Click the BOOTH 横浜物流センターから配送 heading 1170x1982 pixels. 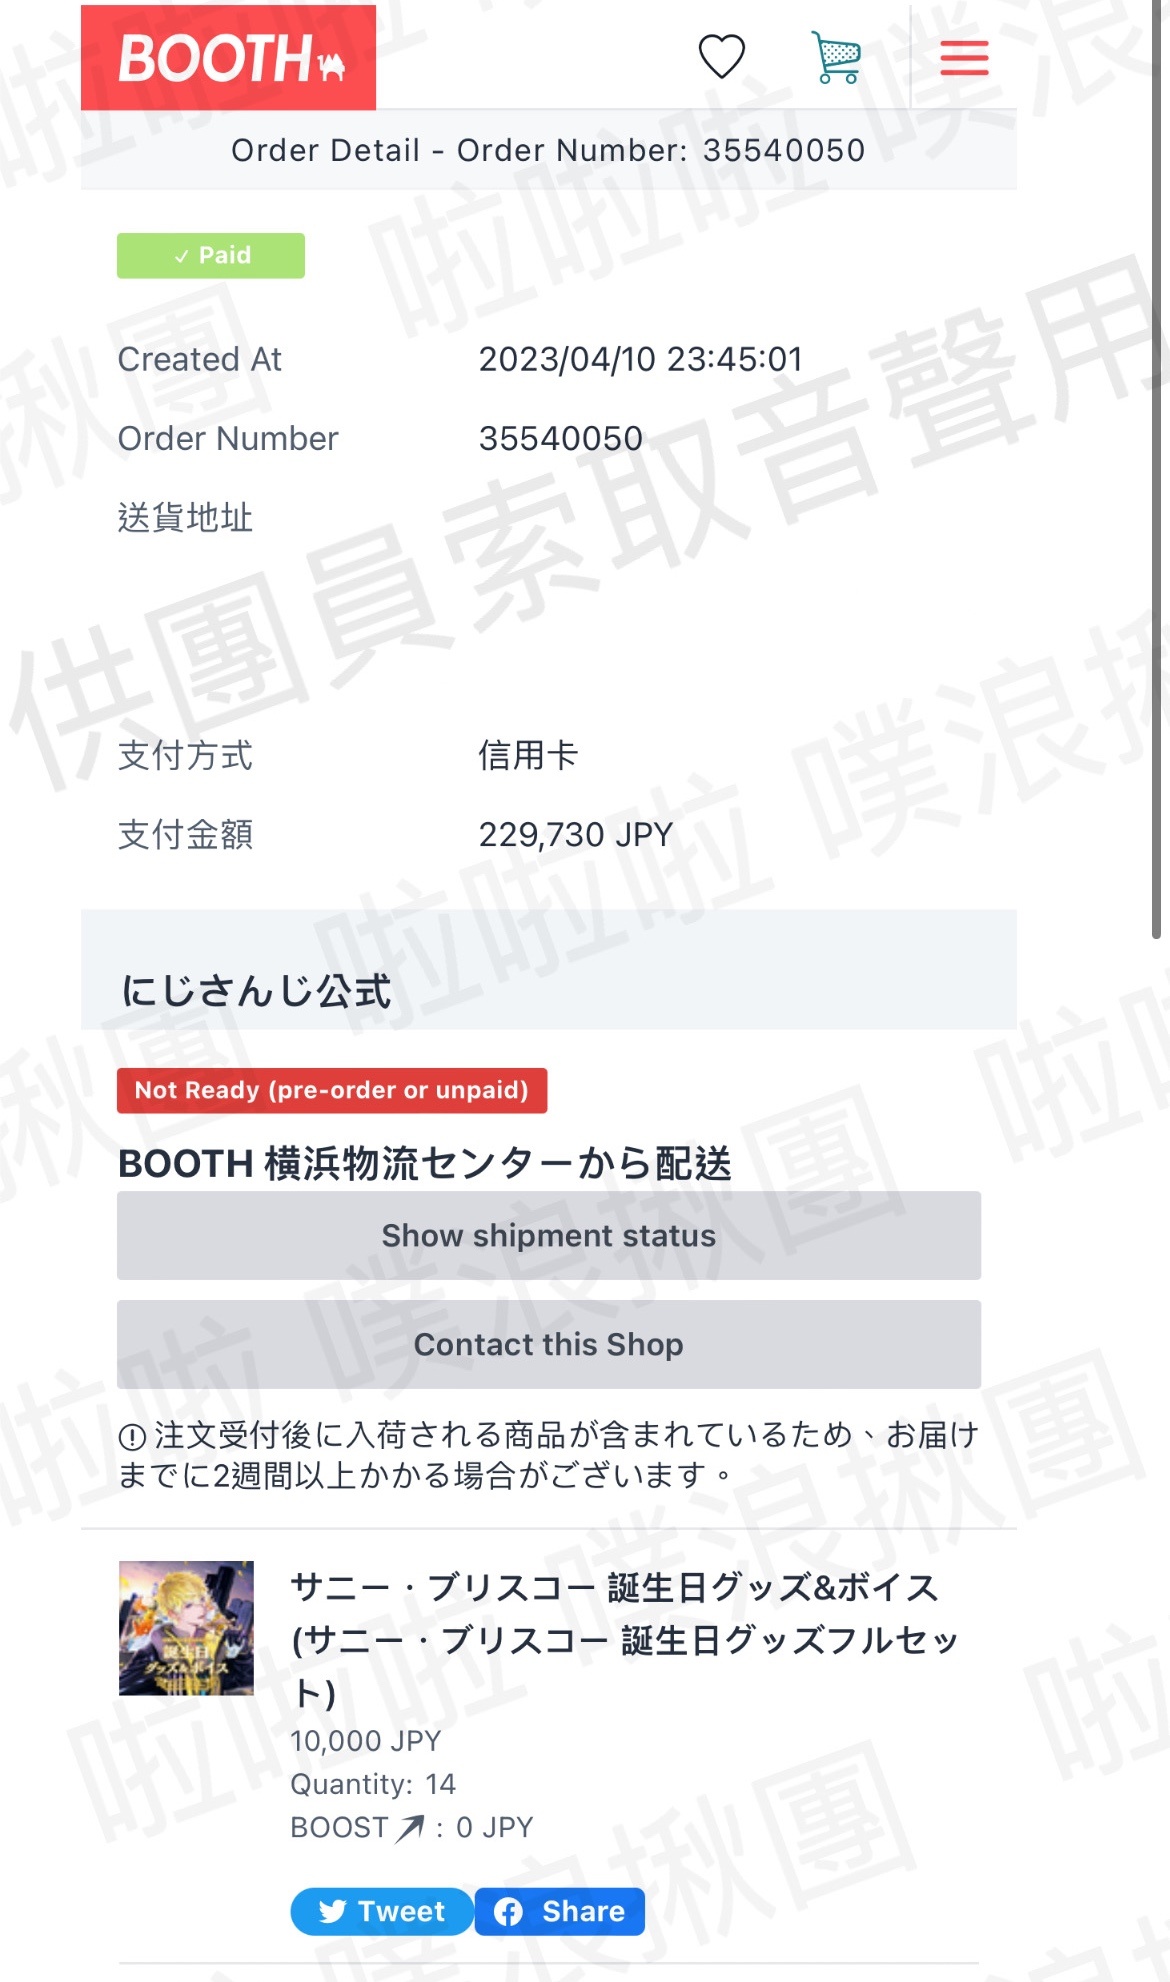(425, 1163)
